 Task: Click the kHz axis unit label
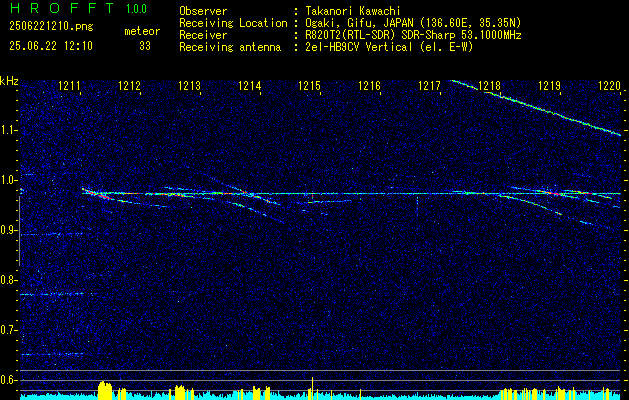click(x=9, y=81)
